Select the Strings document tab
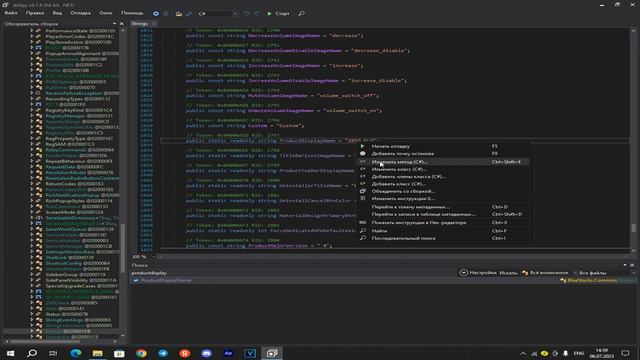This screenshot has height=360, width=640. tap(140, 24)
